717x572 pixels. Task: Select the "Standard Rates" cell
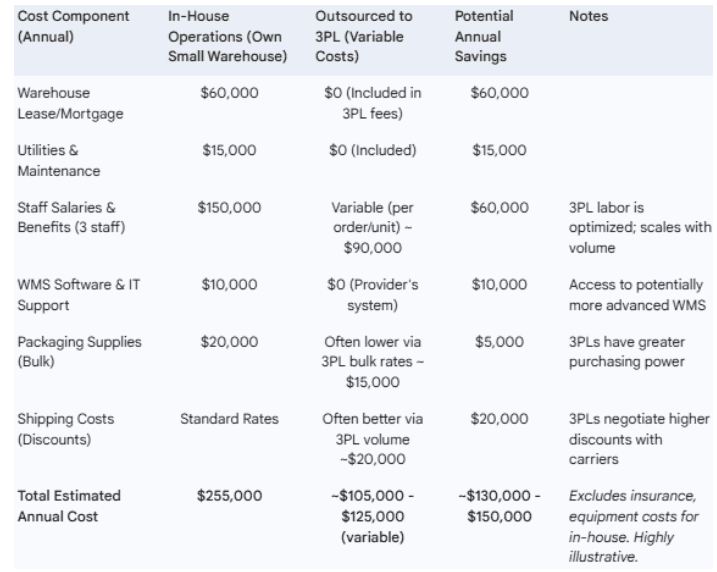coord(229,419)
